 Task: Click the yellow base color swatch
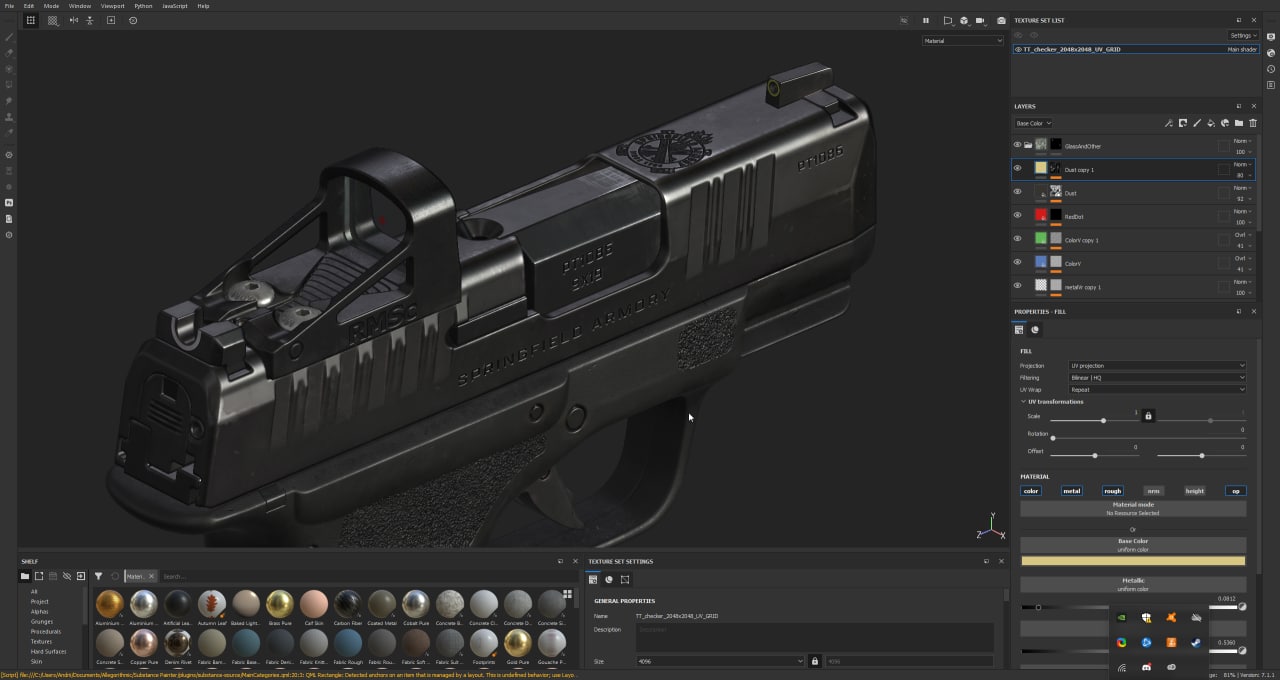[x=1133, y=561]
